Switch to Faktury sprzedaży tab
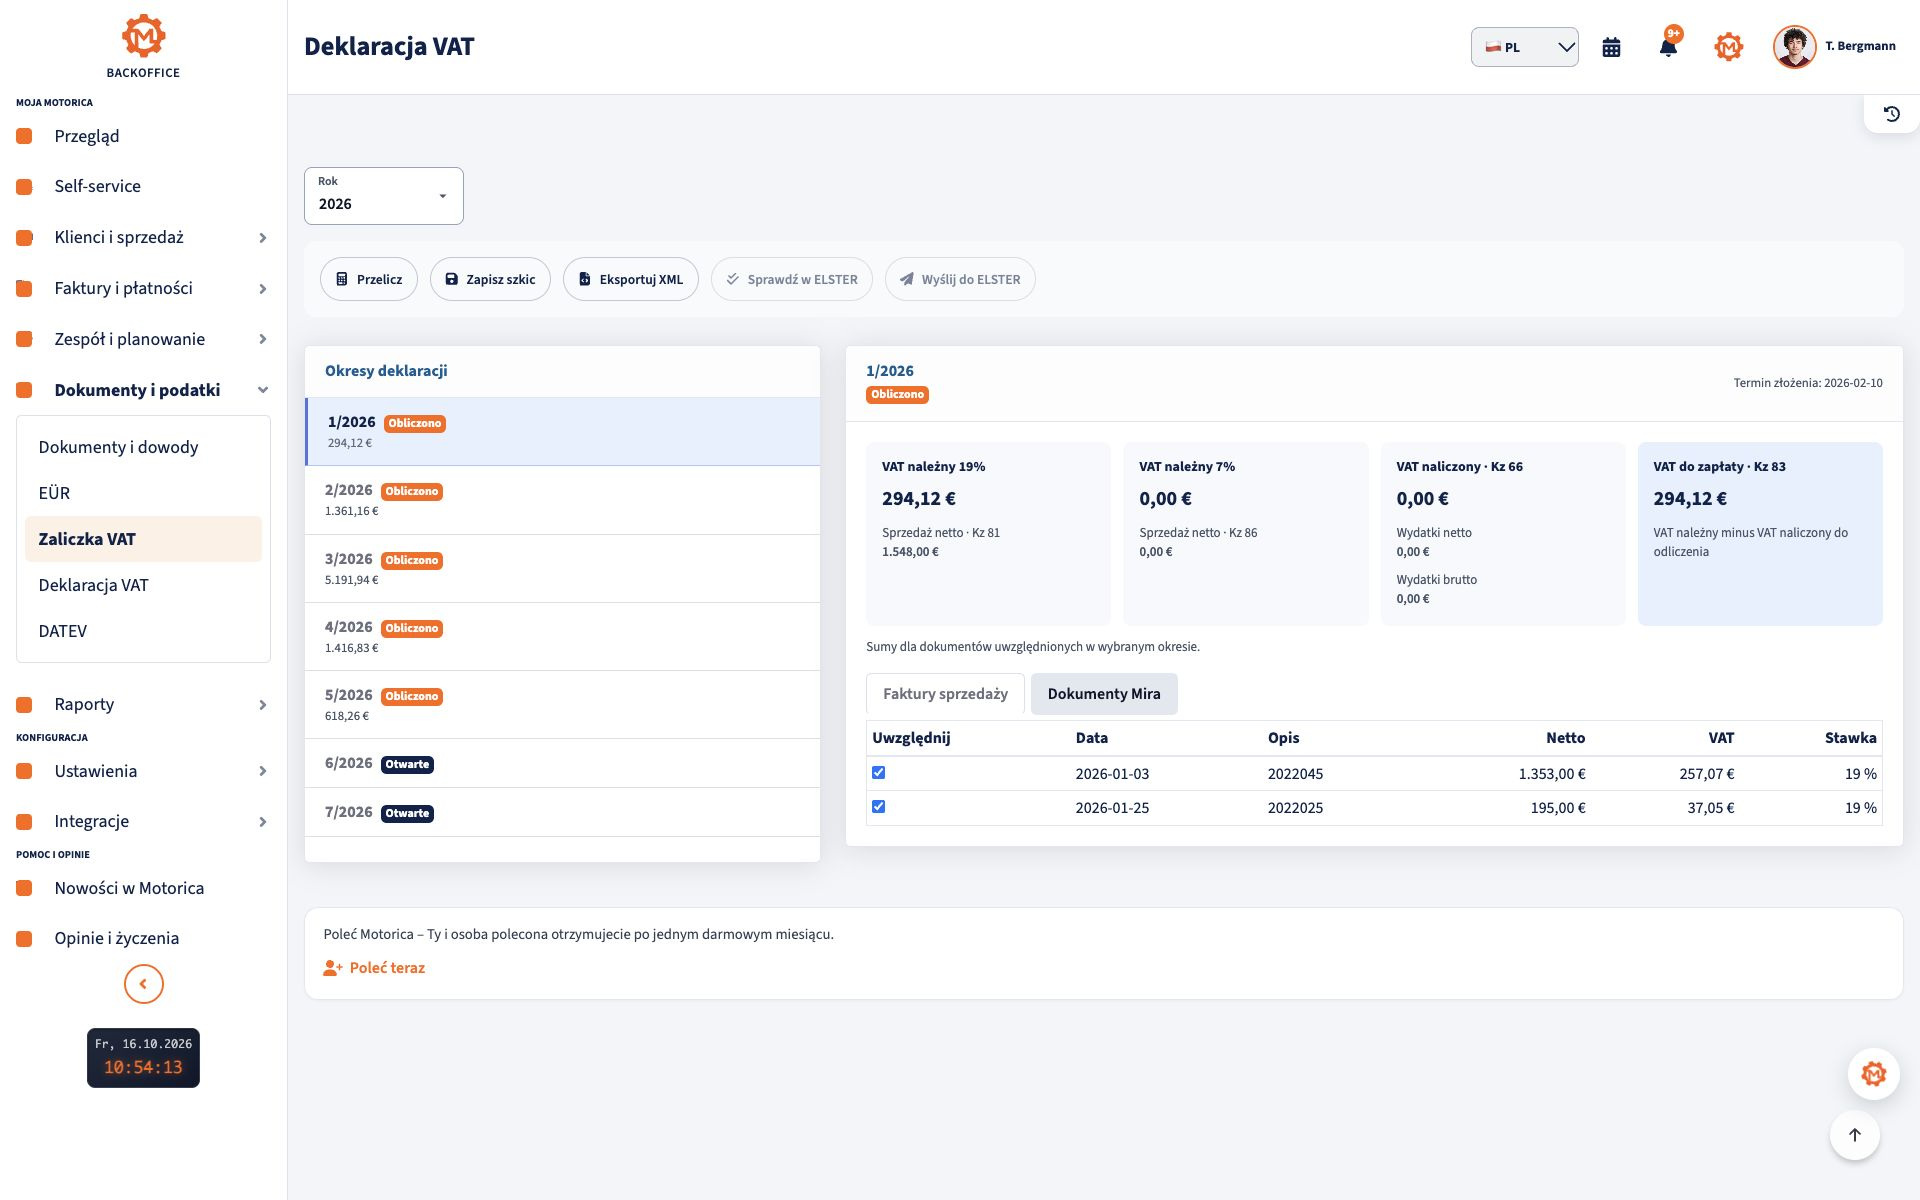The image size is (1920, 1200). [945, 694]
